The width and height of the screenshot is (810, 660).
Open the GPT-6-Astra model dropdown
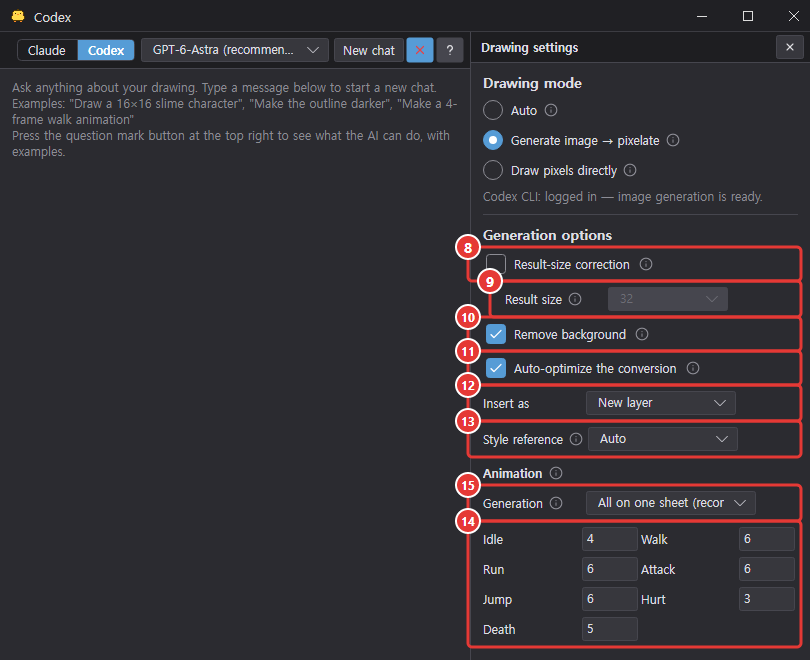pyautogui.click(x=235, y=50)
